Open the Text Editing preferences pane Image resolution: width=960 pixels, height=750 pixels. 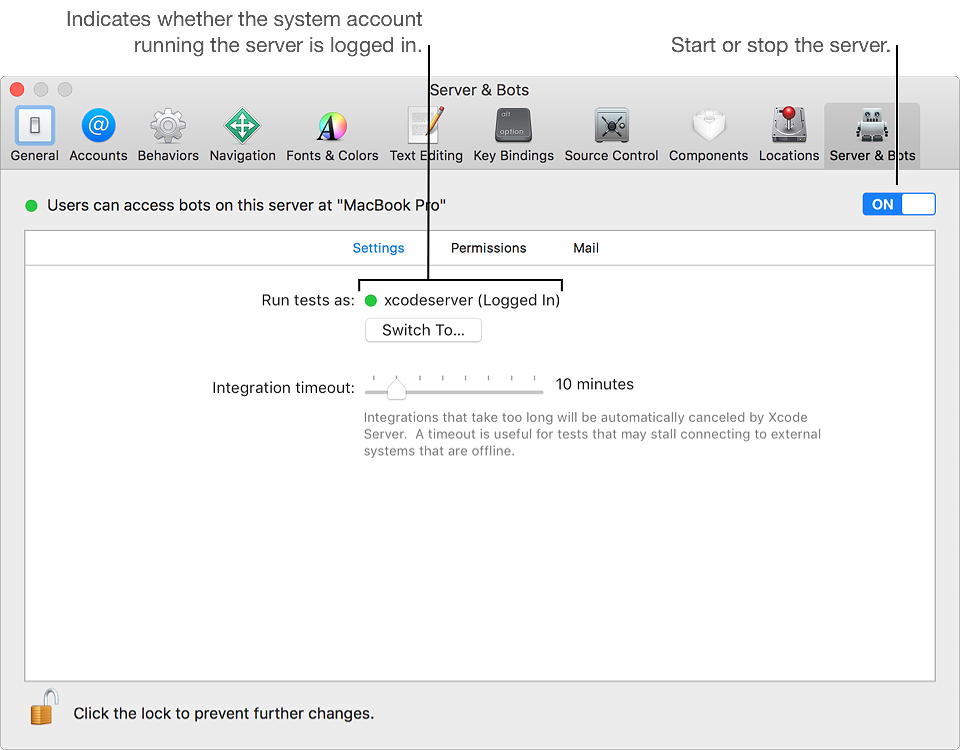click(426, 135)
